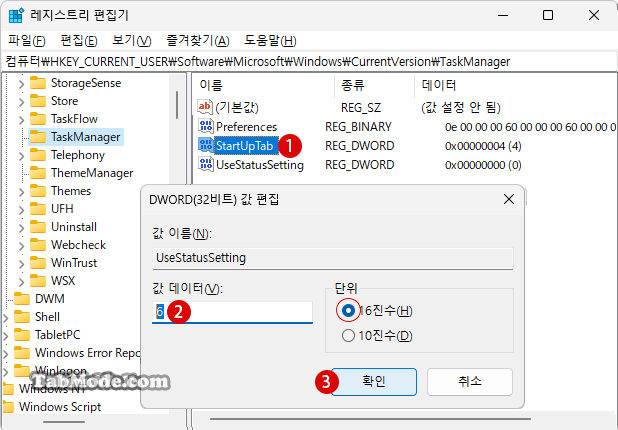Click the Telephony folder icon
The height and width of the screenshot is (430, 618).
coord(38,155)
